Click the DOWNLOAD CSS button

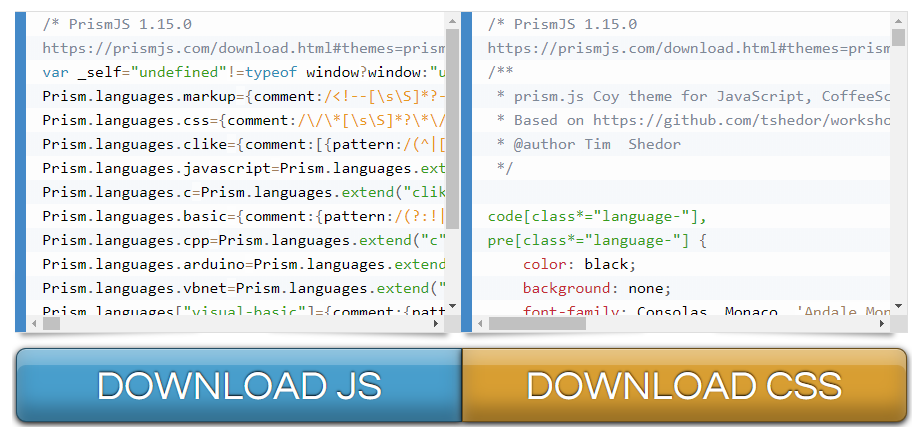coord(685,385)
